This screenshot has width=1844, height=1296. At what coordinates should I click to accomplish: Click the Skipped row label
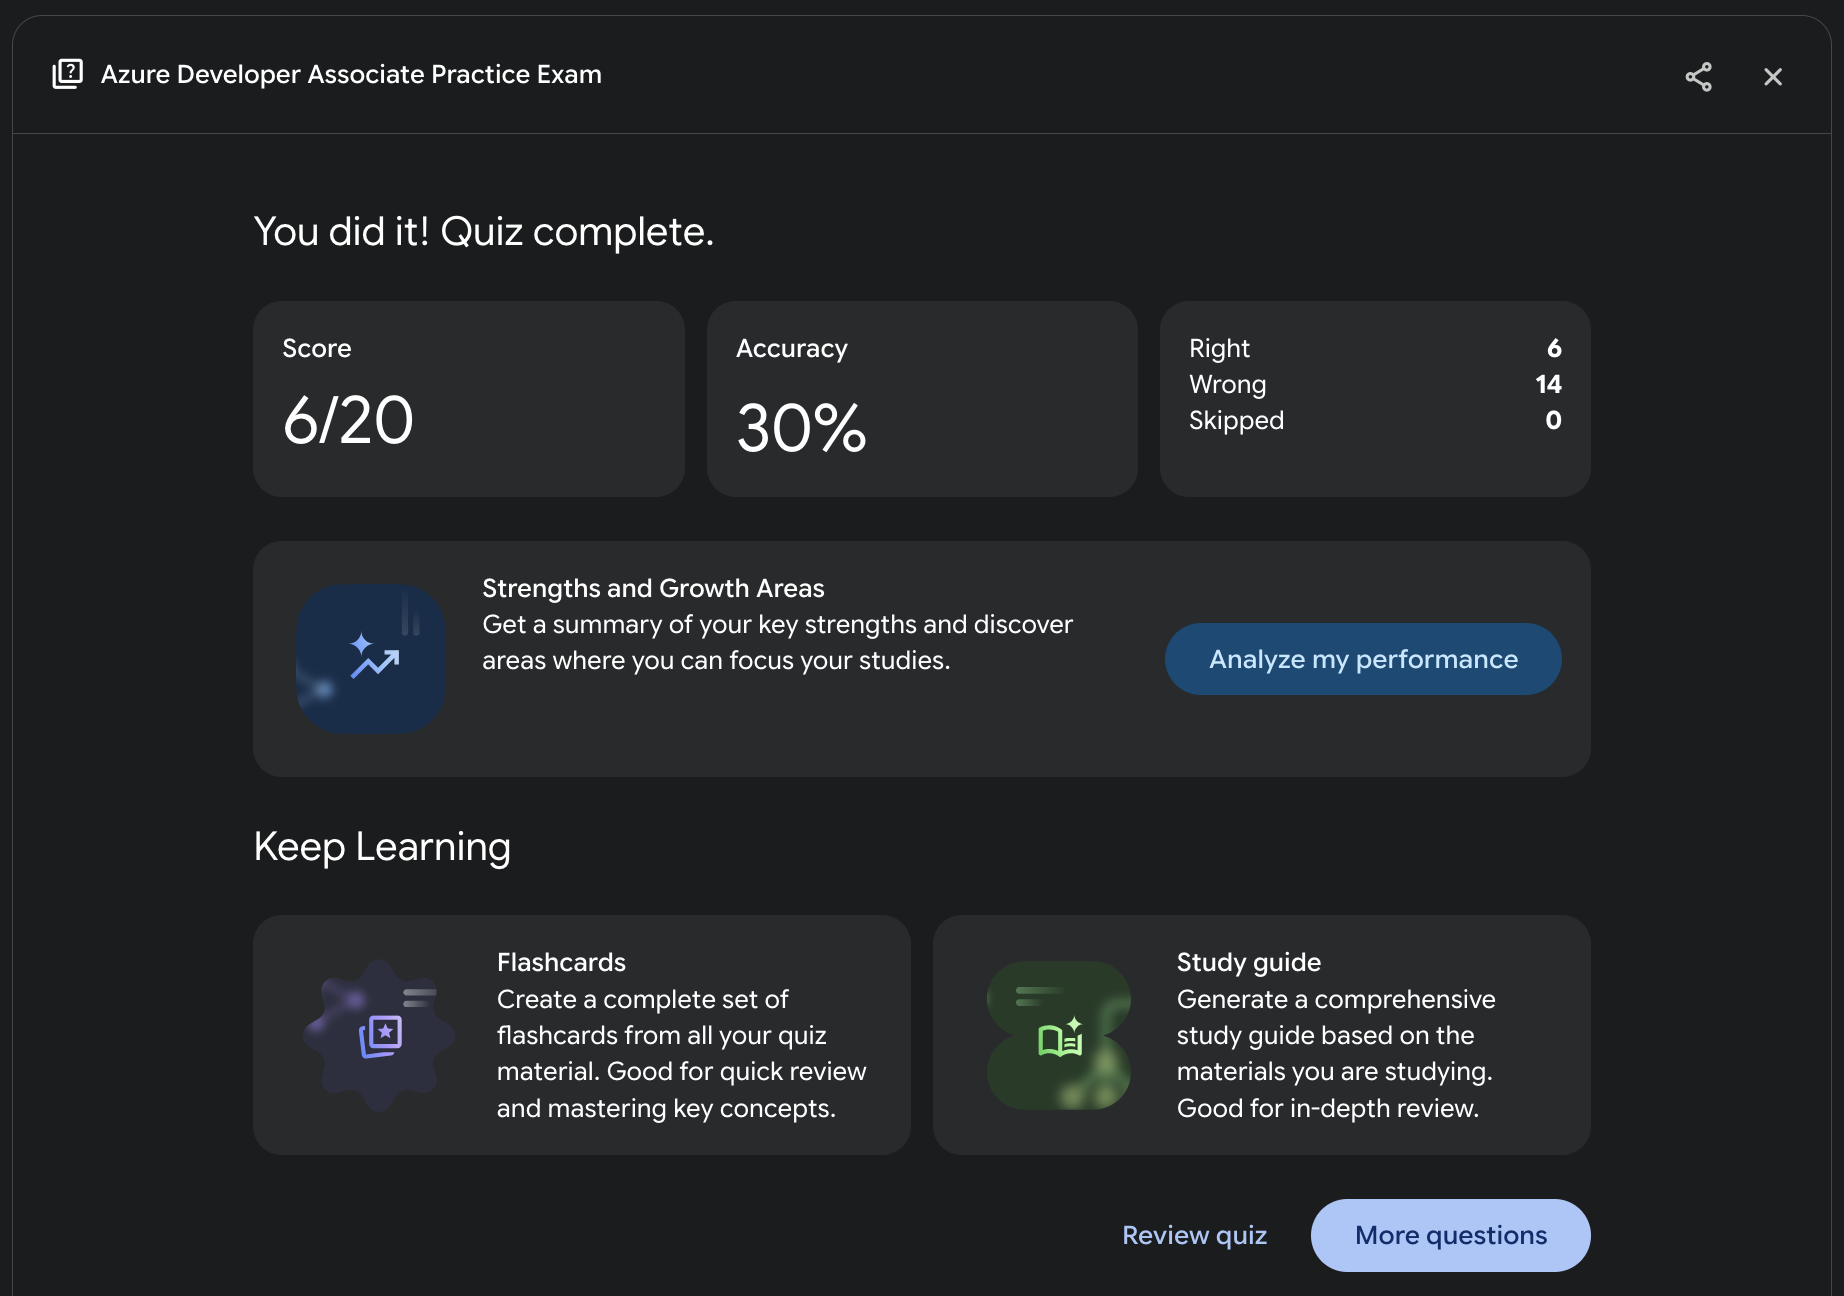click(x=1236, y=420)
